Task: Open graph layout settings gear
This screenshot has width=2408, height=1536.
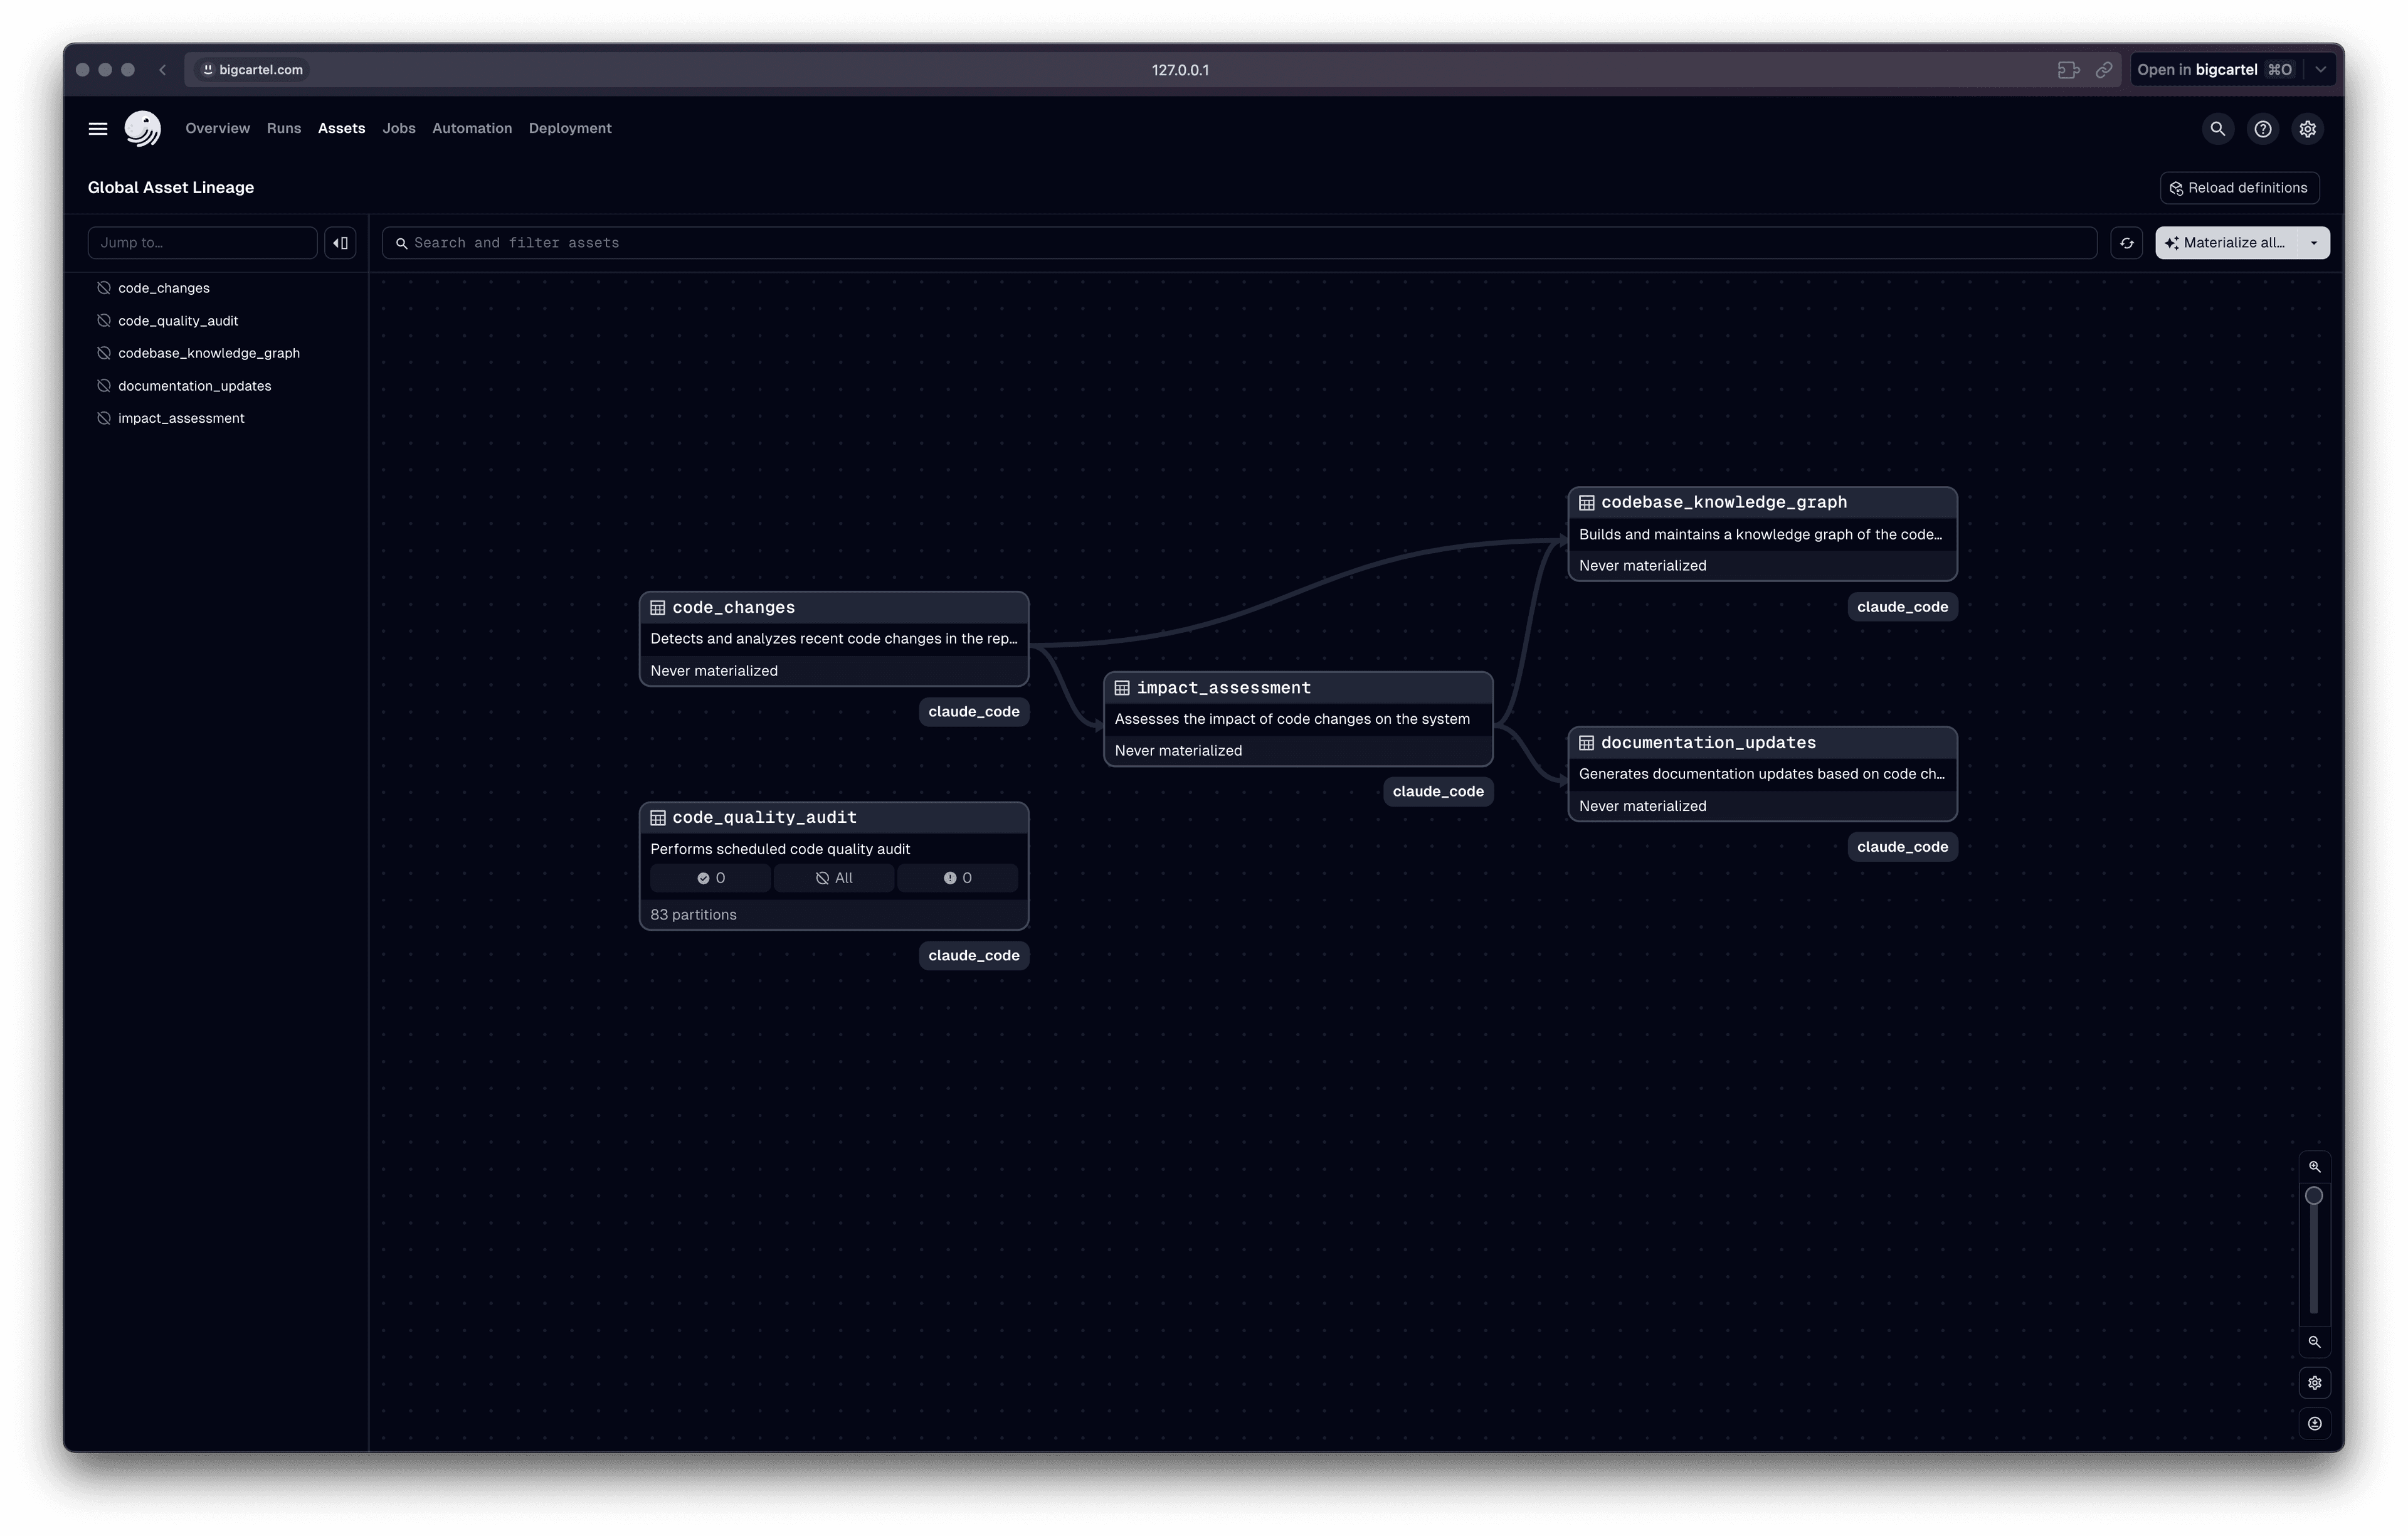Action: click(x=2314, y=1383)
